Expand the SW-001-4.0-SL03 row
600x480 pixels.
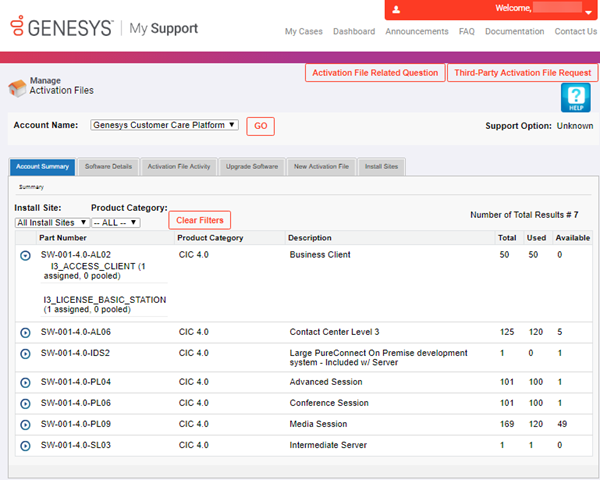25,446
